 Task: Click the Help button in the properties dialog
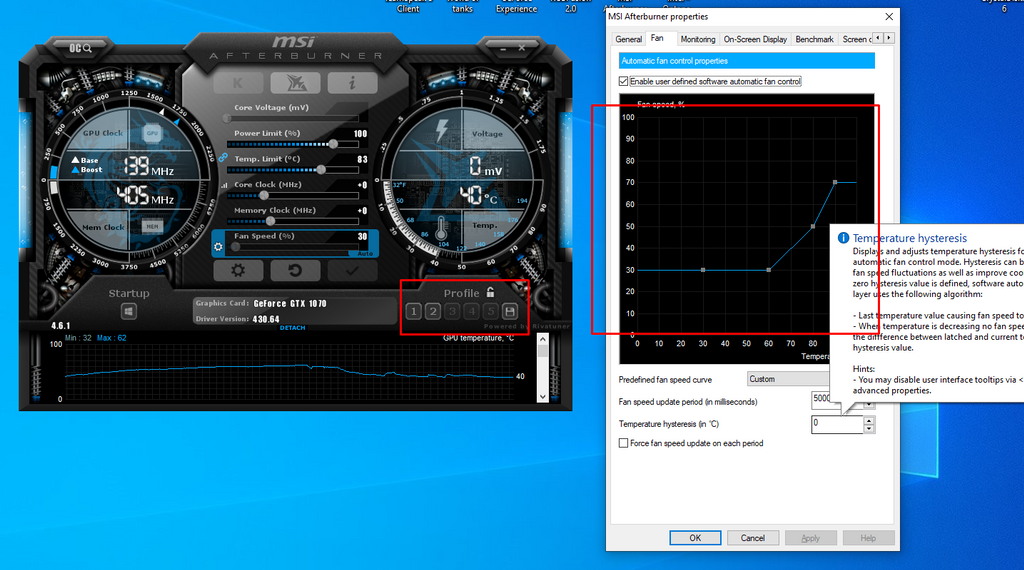[x=868, y=538]
